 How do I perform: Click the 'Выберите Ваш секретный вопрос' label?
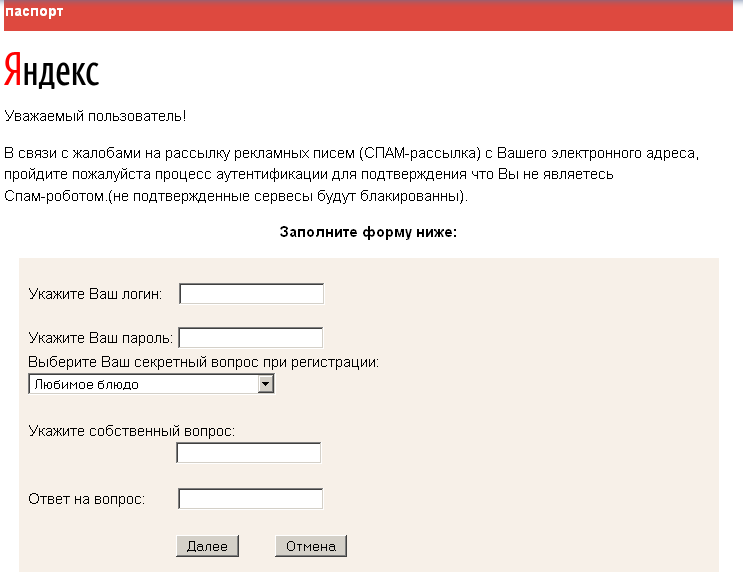pyautogui.click(x=204, y=362)
